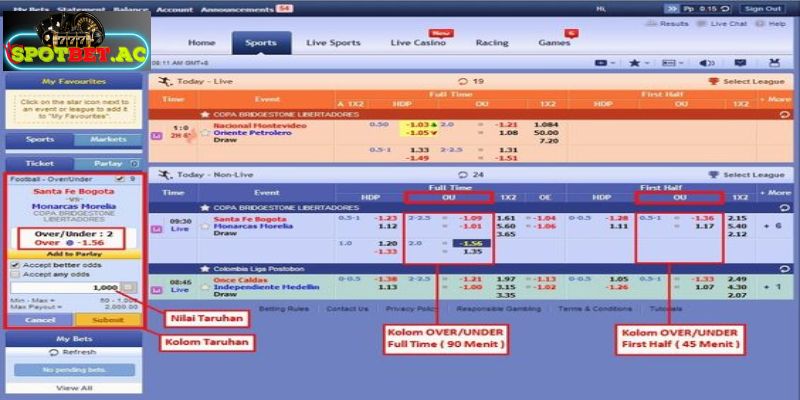Open Announcements in the top menu
Image resolution: width=800 pixels, height=400 pixels.
pyautogui.click(x=237, y=10)
